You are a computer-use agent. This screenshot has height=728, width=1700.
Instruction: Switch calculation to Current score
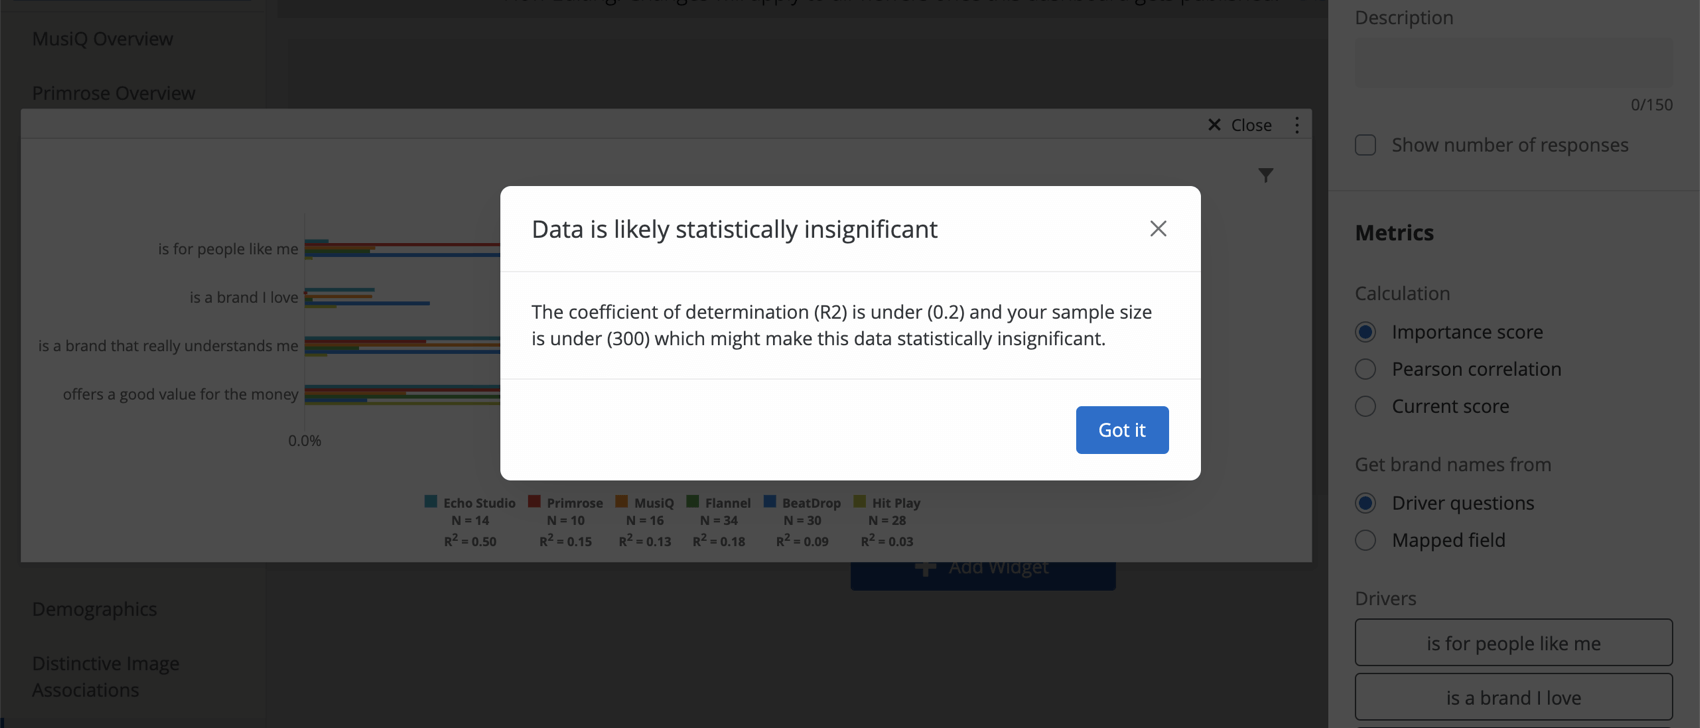(x=1365, y=406)
